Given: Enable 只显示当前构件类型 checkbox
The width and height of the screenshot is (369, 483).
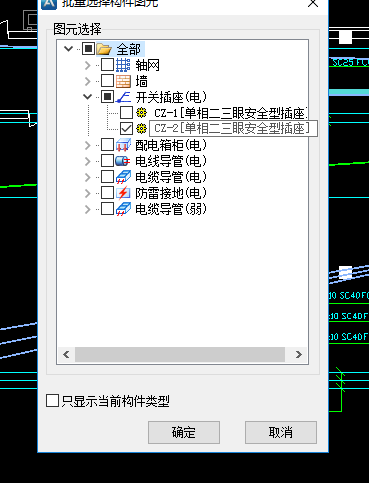Looking at the screenshot, I should [52, 401].
